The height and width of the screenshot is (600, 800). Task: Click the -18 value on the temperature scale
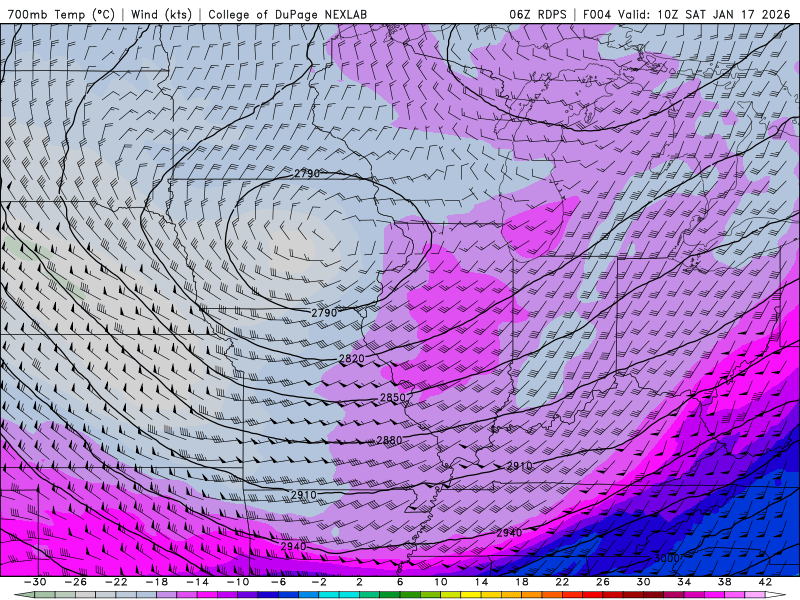(157, 582)
